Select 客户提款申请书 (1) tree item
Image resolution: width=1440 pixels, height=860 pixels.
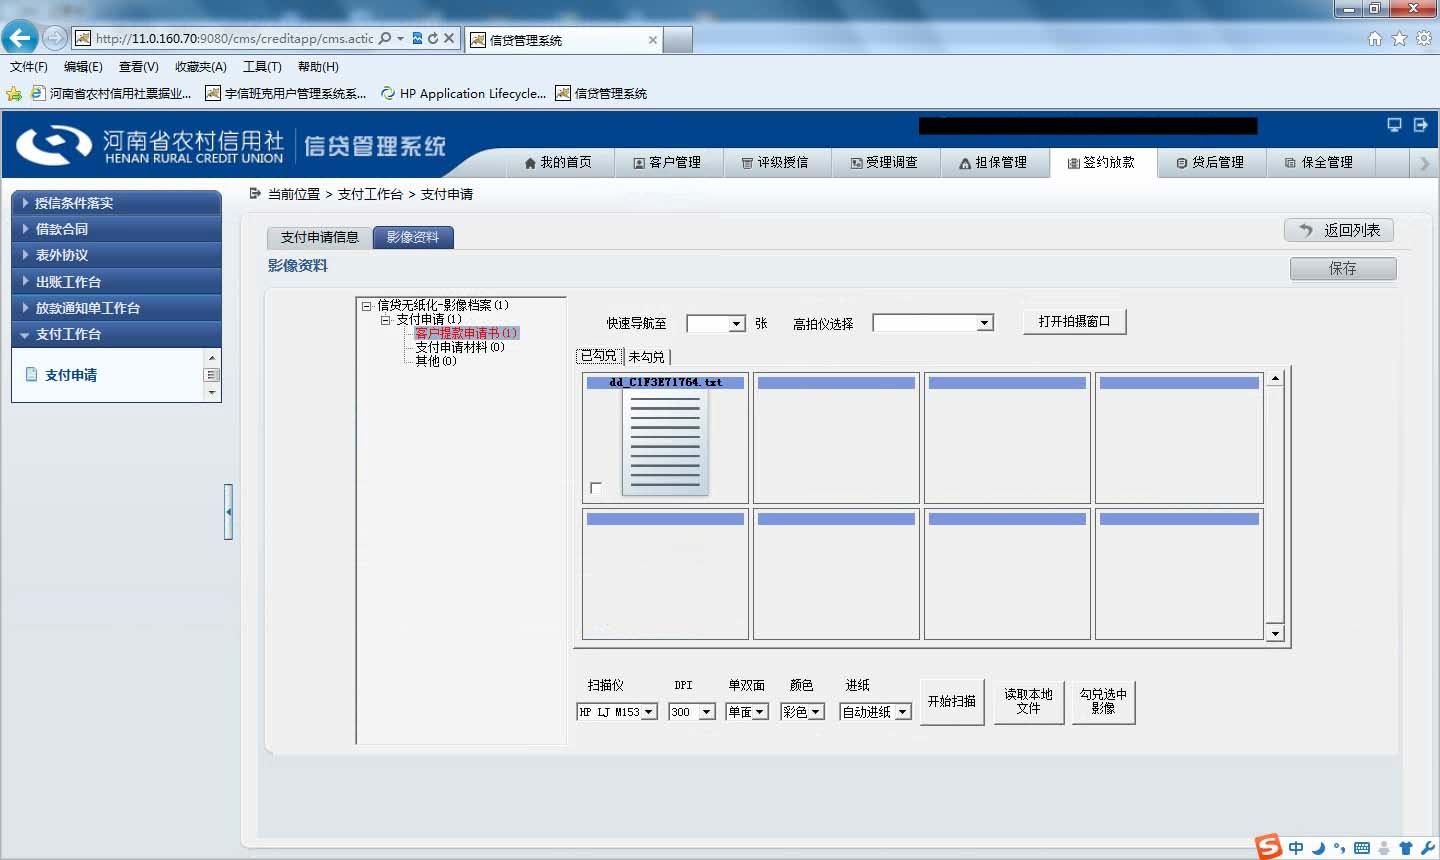tap(466, 333)
